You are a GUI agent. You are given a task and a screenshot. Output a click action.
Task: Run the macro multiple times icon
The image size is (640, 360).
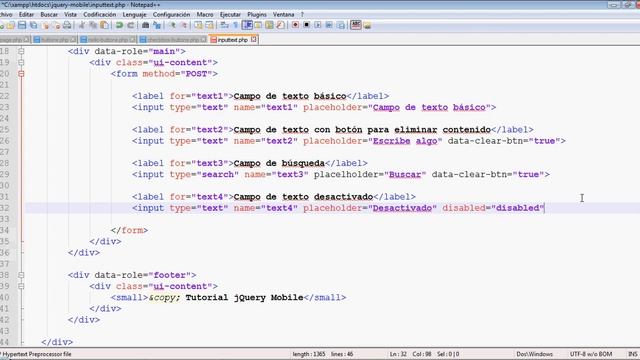click(x=329, y=25)
